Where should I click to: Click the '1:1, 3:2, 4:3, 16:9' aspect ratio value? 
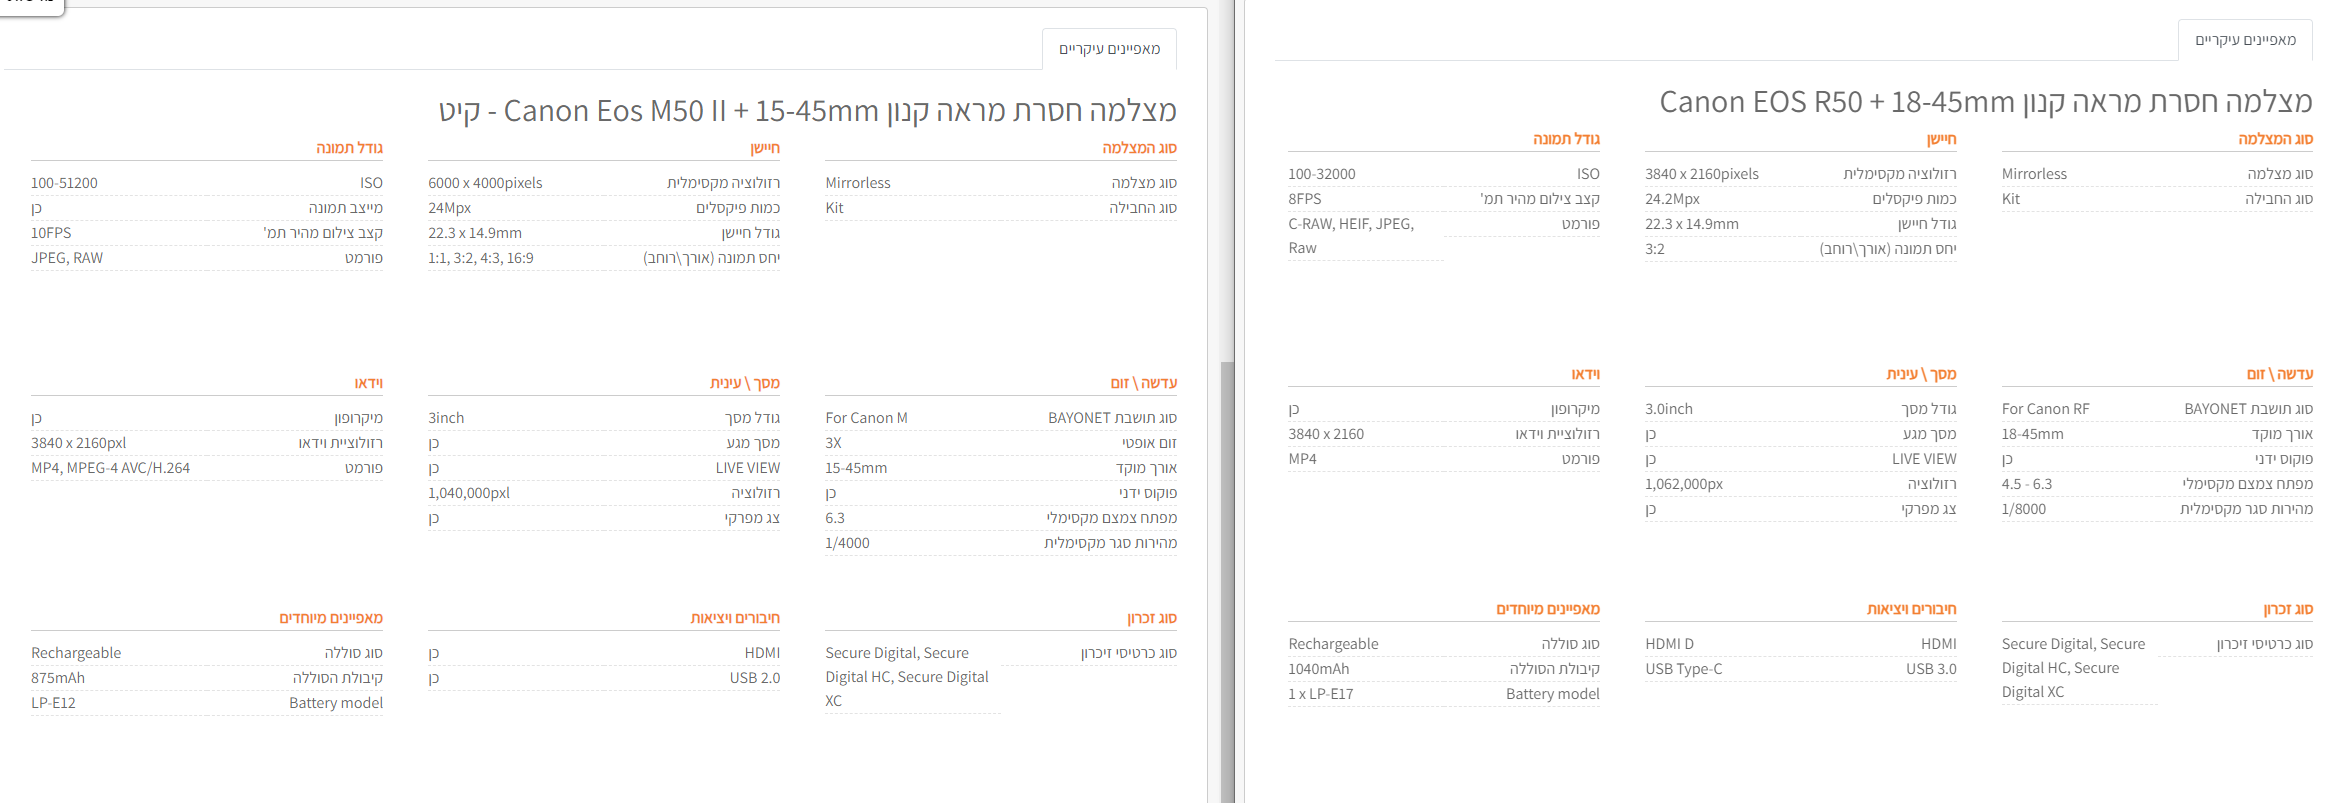pyautogui.click(x=481, y=258)
